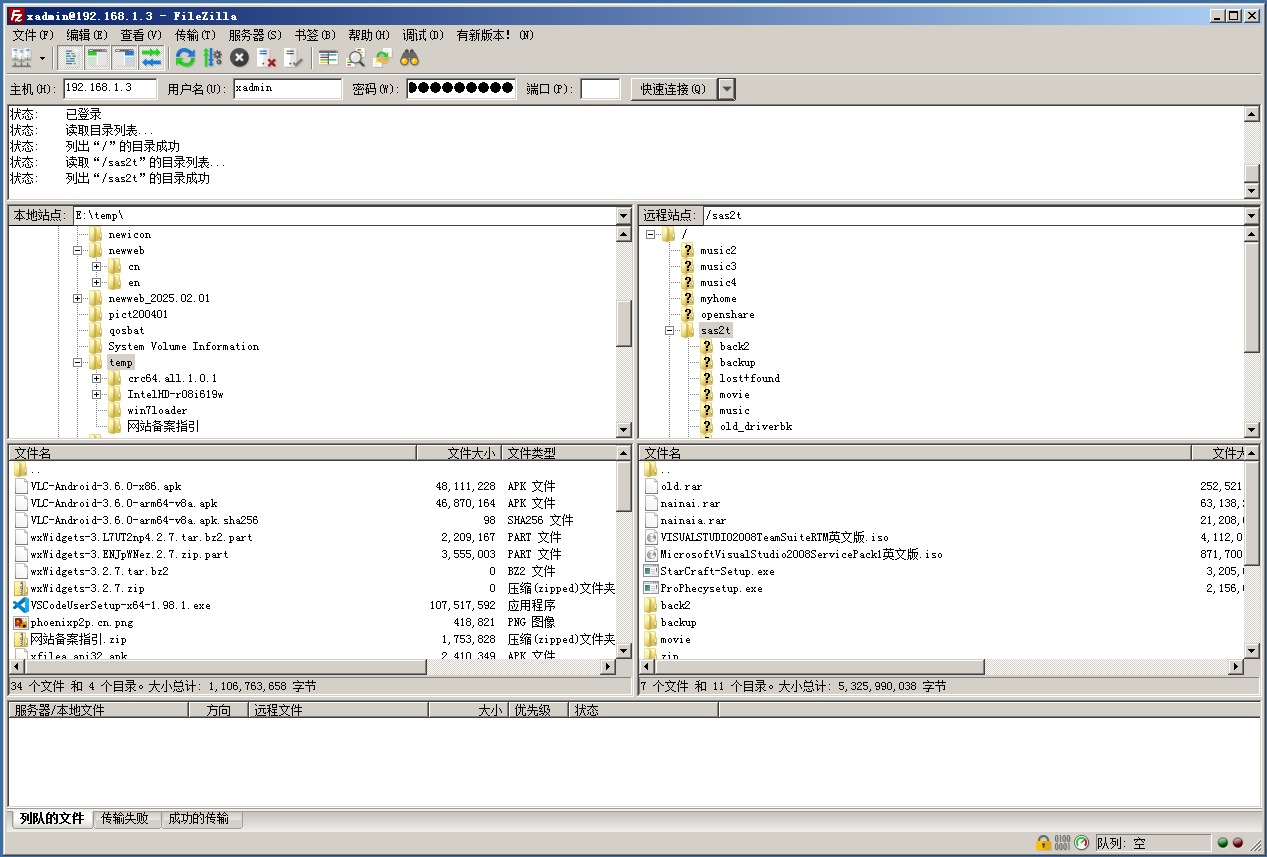The width and height of the screenshot is (1267, 857).
Task: Toggle the transfer queue display button
Action: click(x=152, y=58)
